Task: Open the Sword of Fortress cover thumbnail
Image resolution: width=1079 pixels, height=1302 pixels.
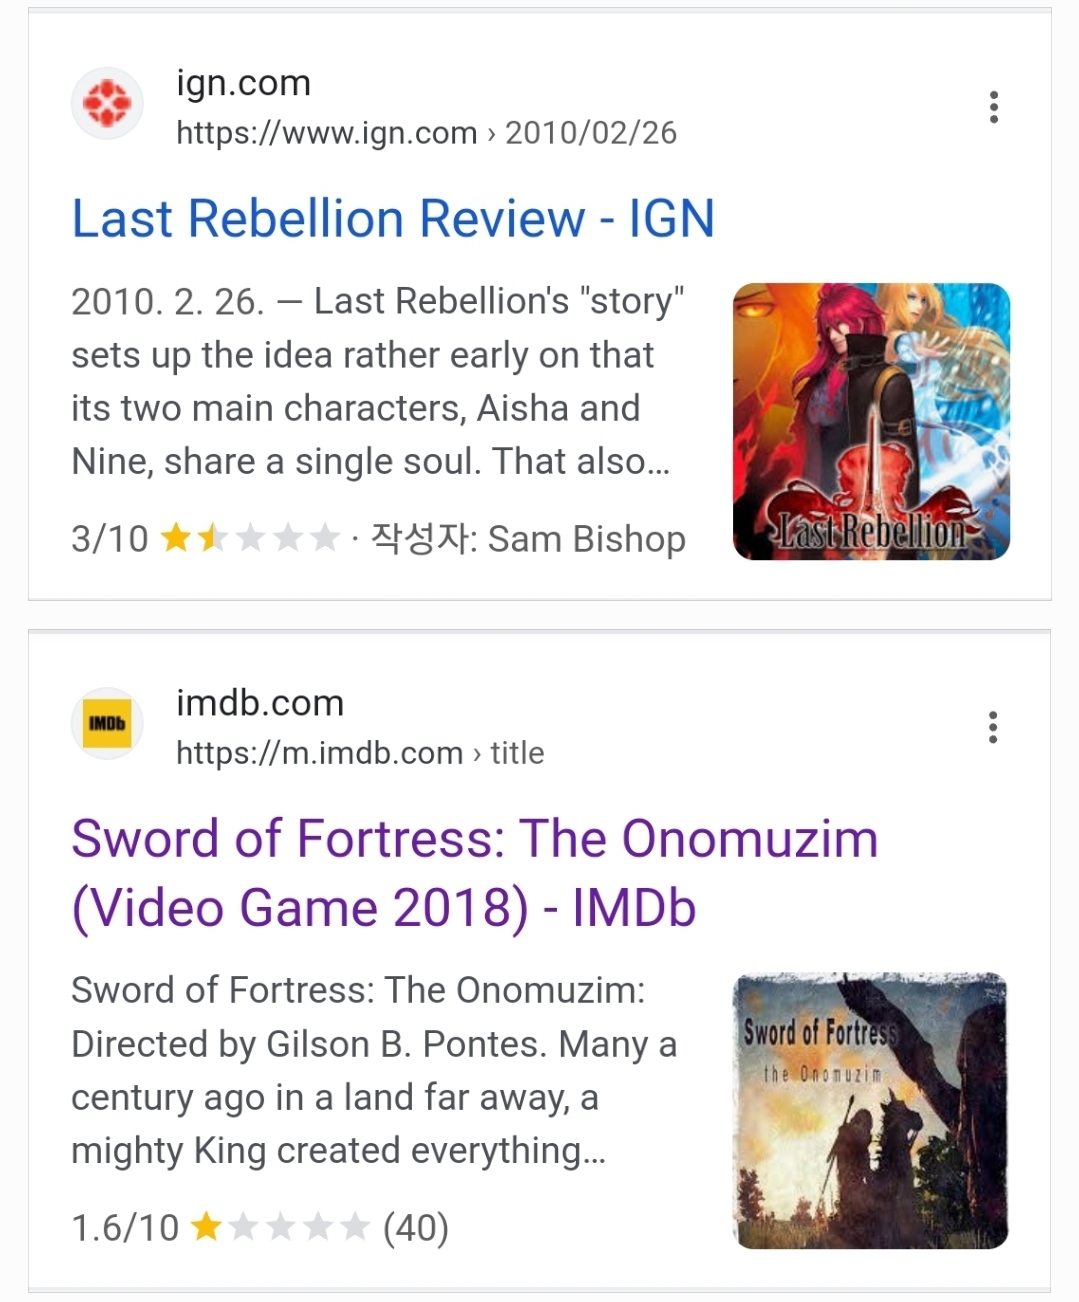Action: [870, 1111]
